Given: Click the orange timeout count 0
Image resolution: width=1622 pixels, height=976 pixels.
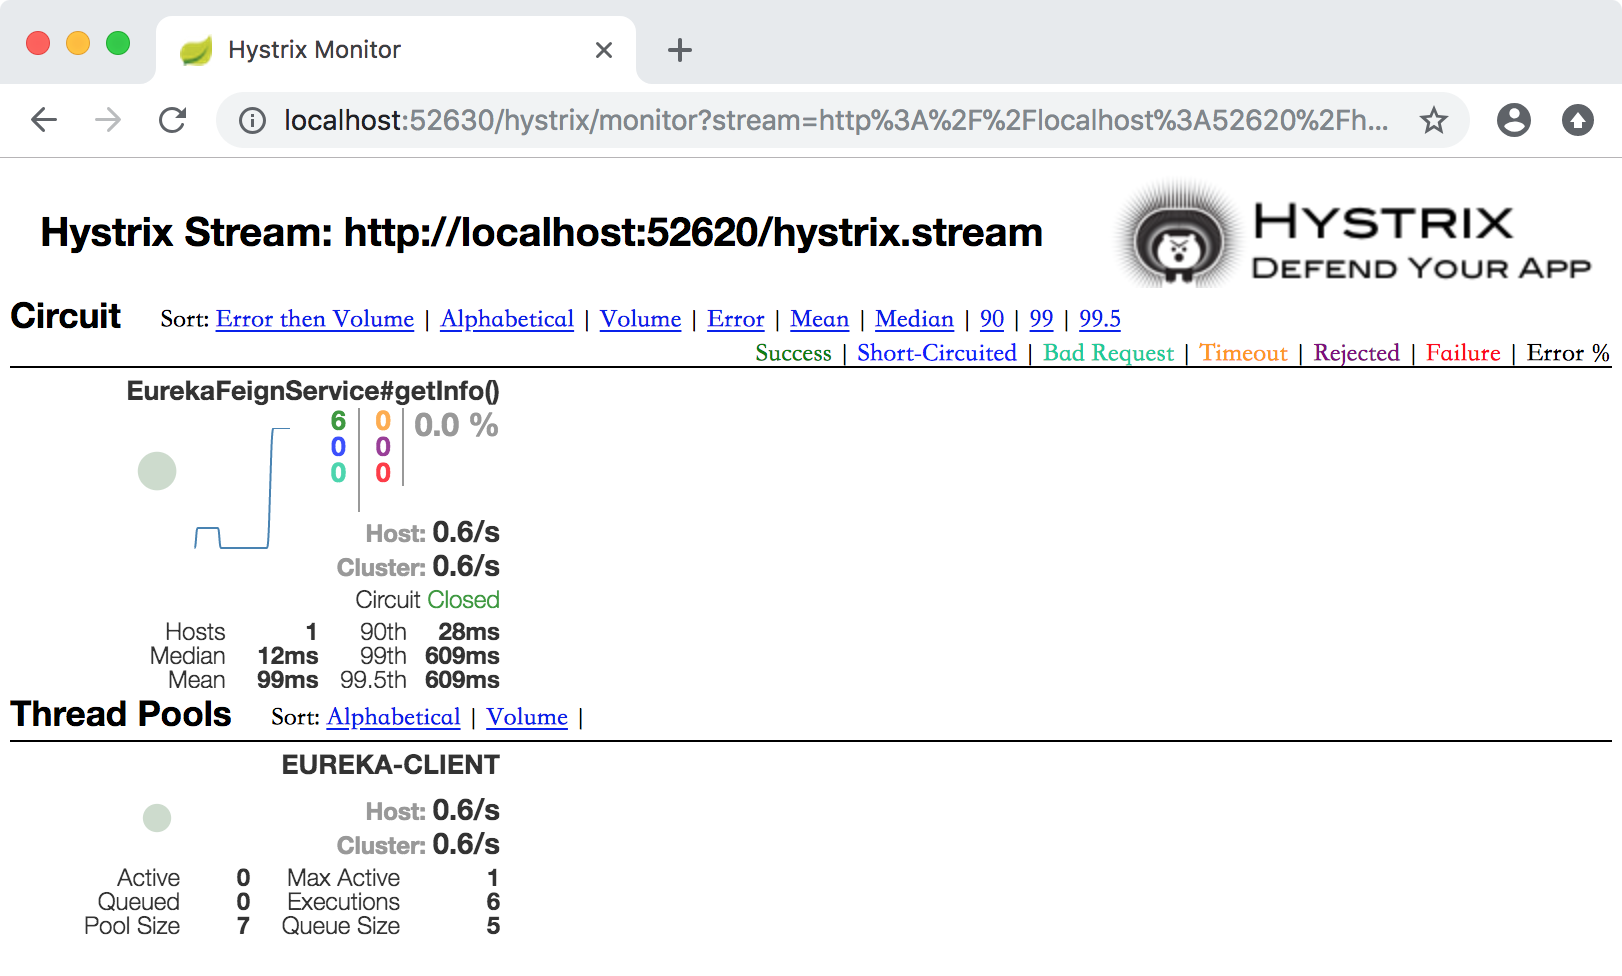Looking at the screenshot, I should coord(383,421).
